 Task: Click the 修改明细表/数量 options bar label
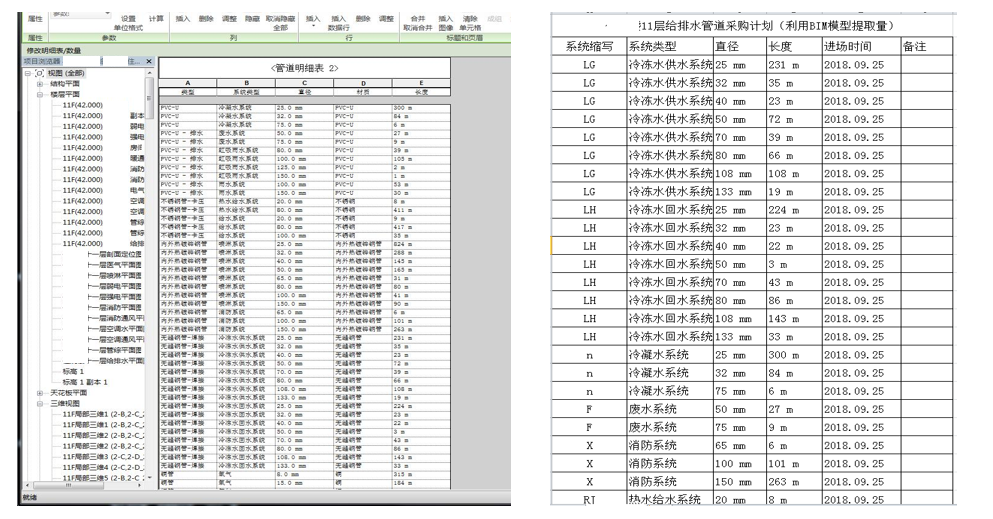[53, 50]
